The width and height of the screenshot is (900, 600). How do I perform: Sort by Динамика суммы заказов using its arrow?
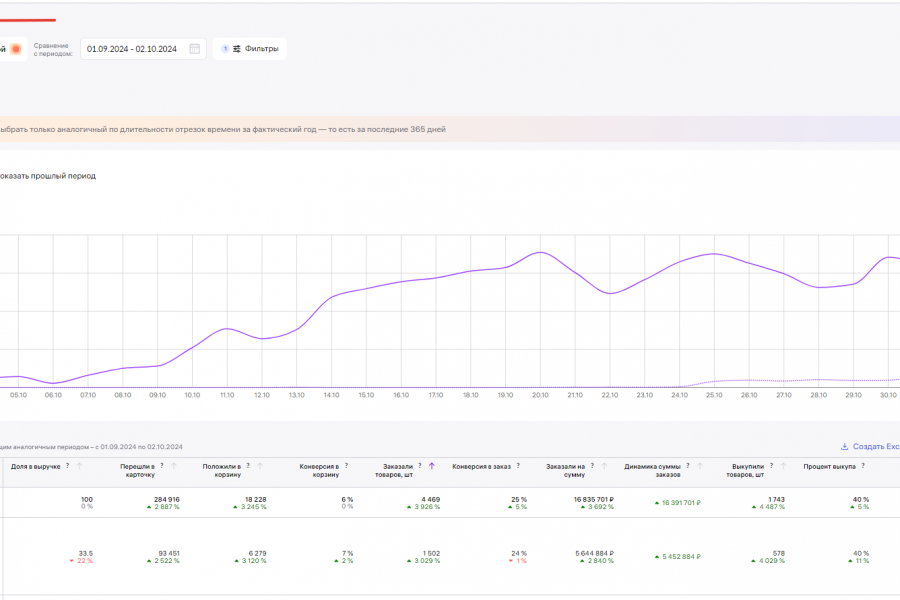[x=700, y=466]
